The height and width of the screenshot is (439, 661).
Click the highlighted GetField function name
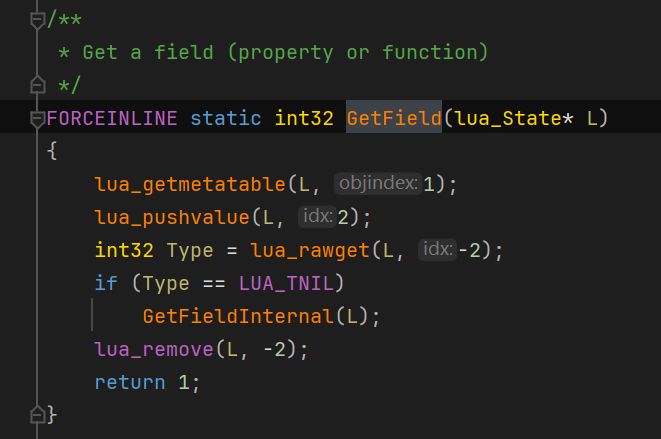point(394,119)
